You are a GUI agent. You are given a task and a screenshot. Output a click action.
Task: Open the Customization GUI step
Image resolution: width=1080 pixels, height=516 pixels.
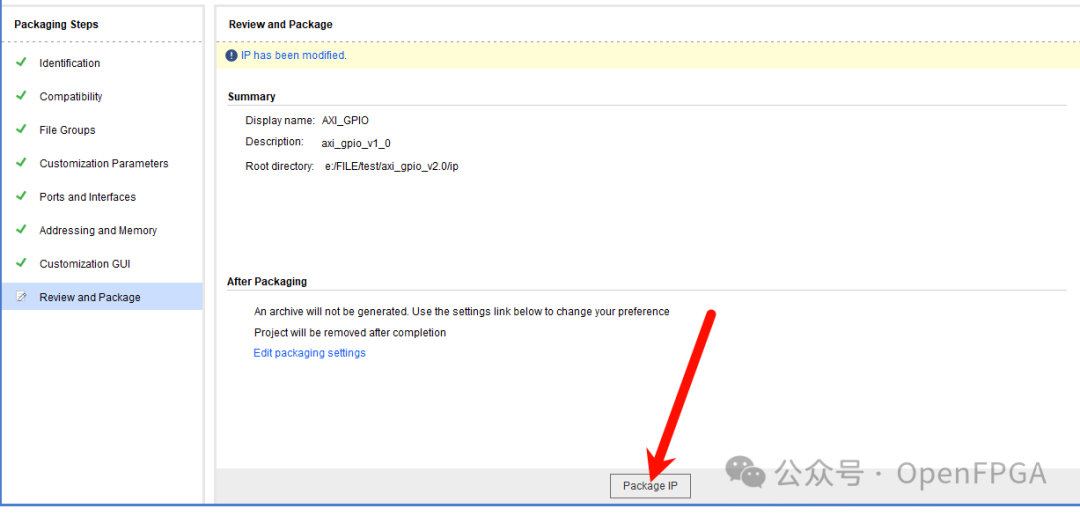(85, 264)
